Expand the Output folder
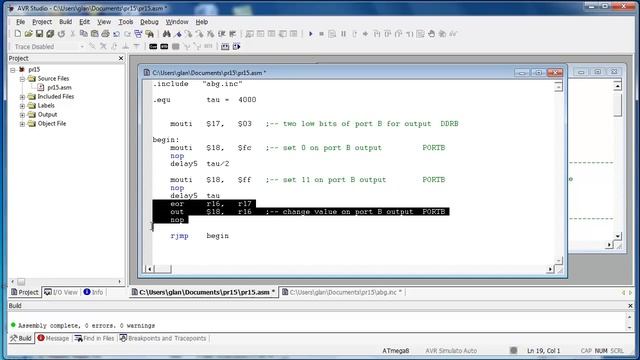 [22, 115]
